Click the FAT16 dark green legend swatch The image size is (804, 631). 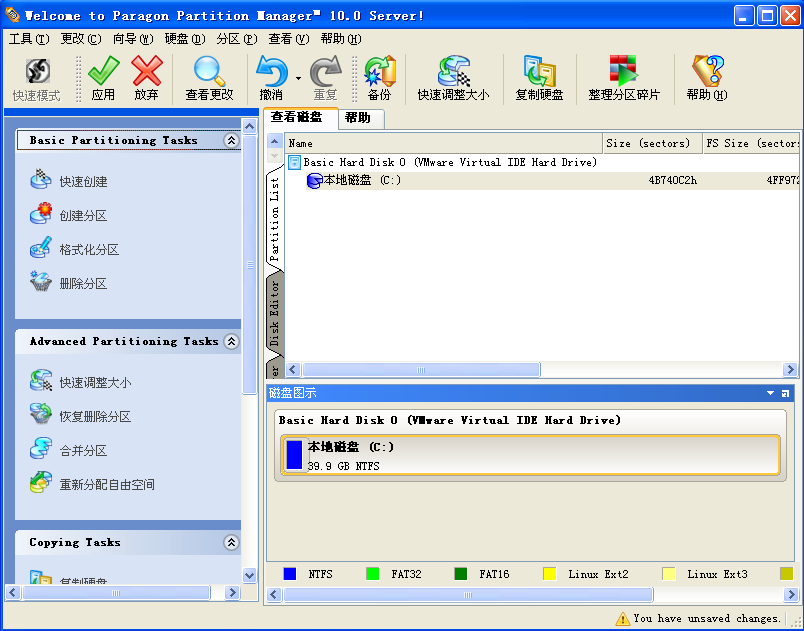click(461, 574)
